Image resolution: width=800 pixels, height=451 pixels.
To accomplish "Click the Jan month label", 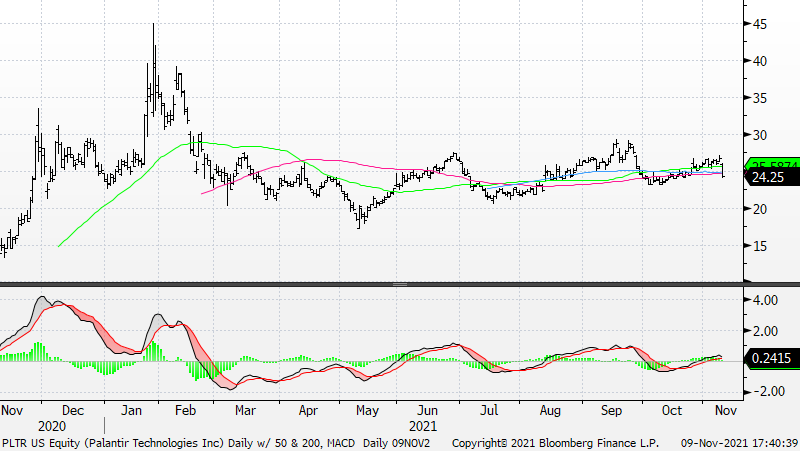I will coord(131,411).
